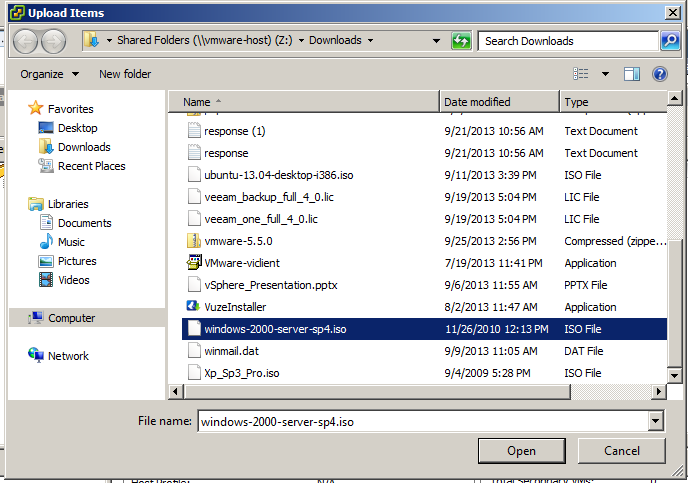688x483 pixels.
Task: Click the Music note icon
Action: click(46, 241)
